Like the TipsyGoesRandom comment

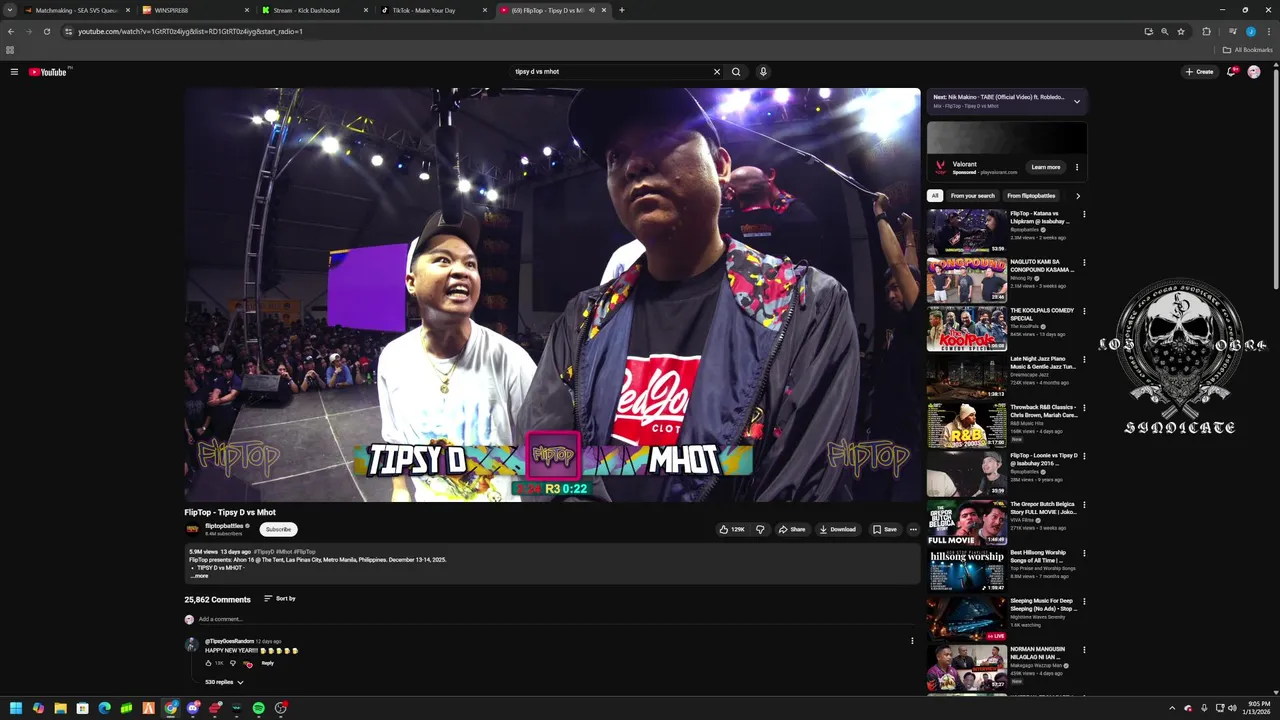point(209,663)
